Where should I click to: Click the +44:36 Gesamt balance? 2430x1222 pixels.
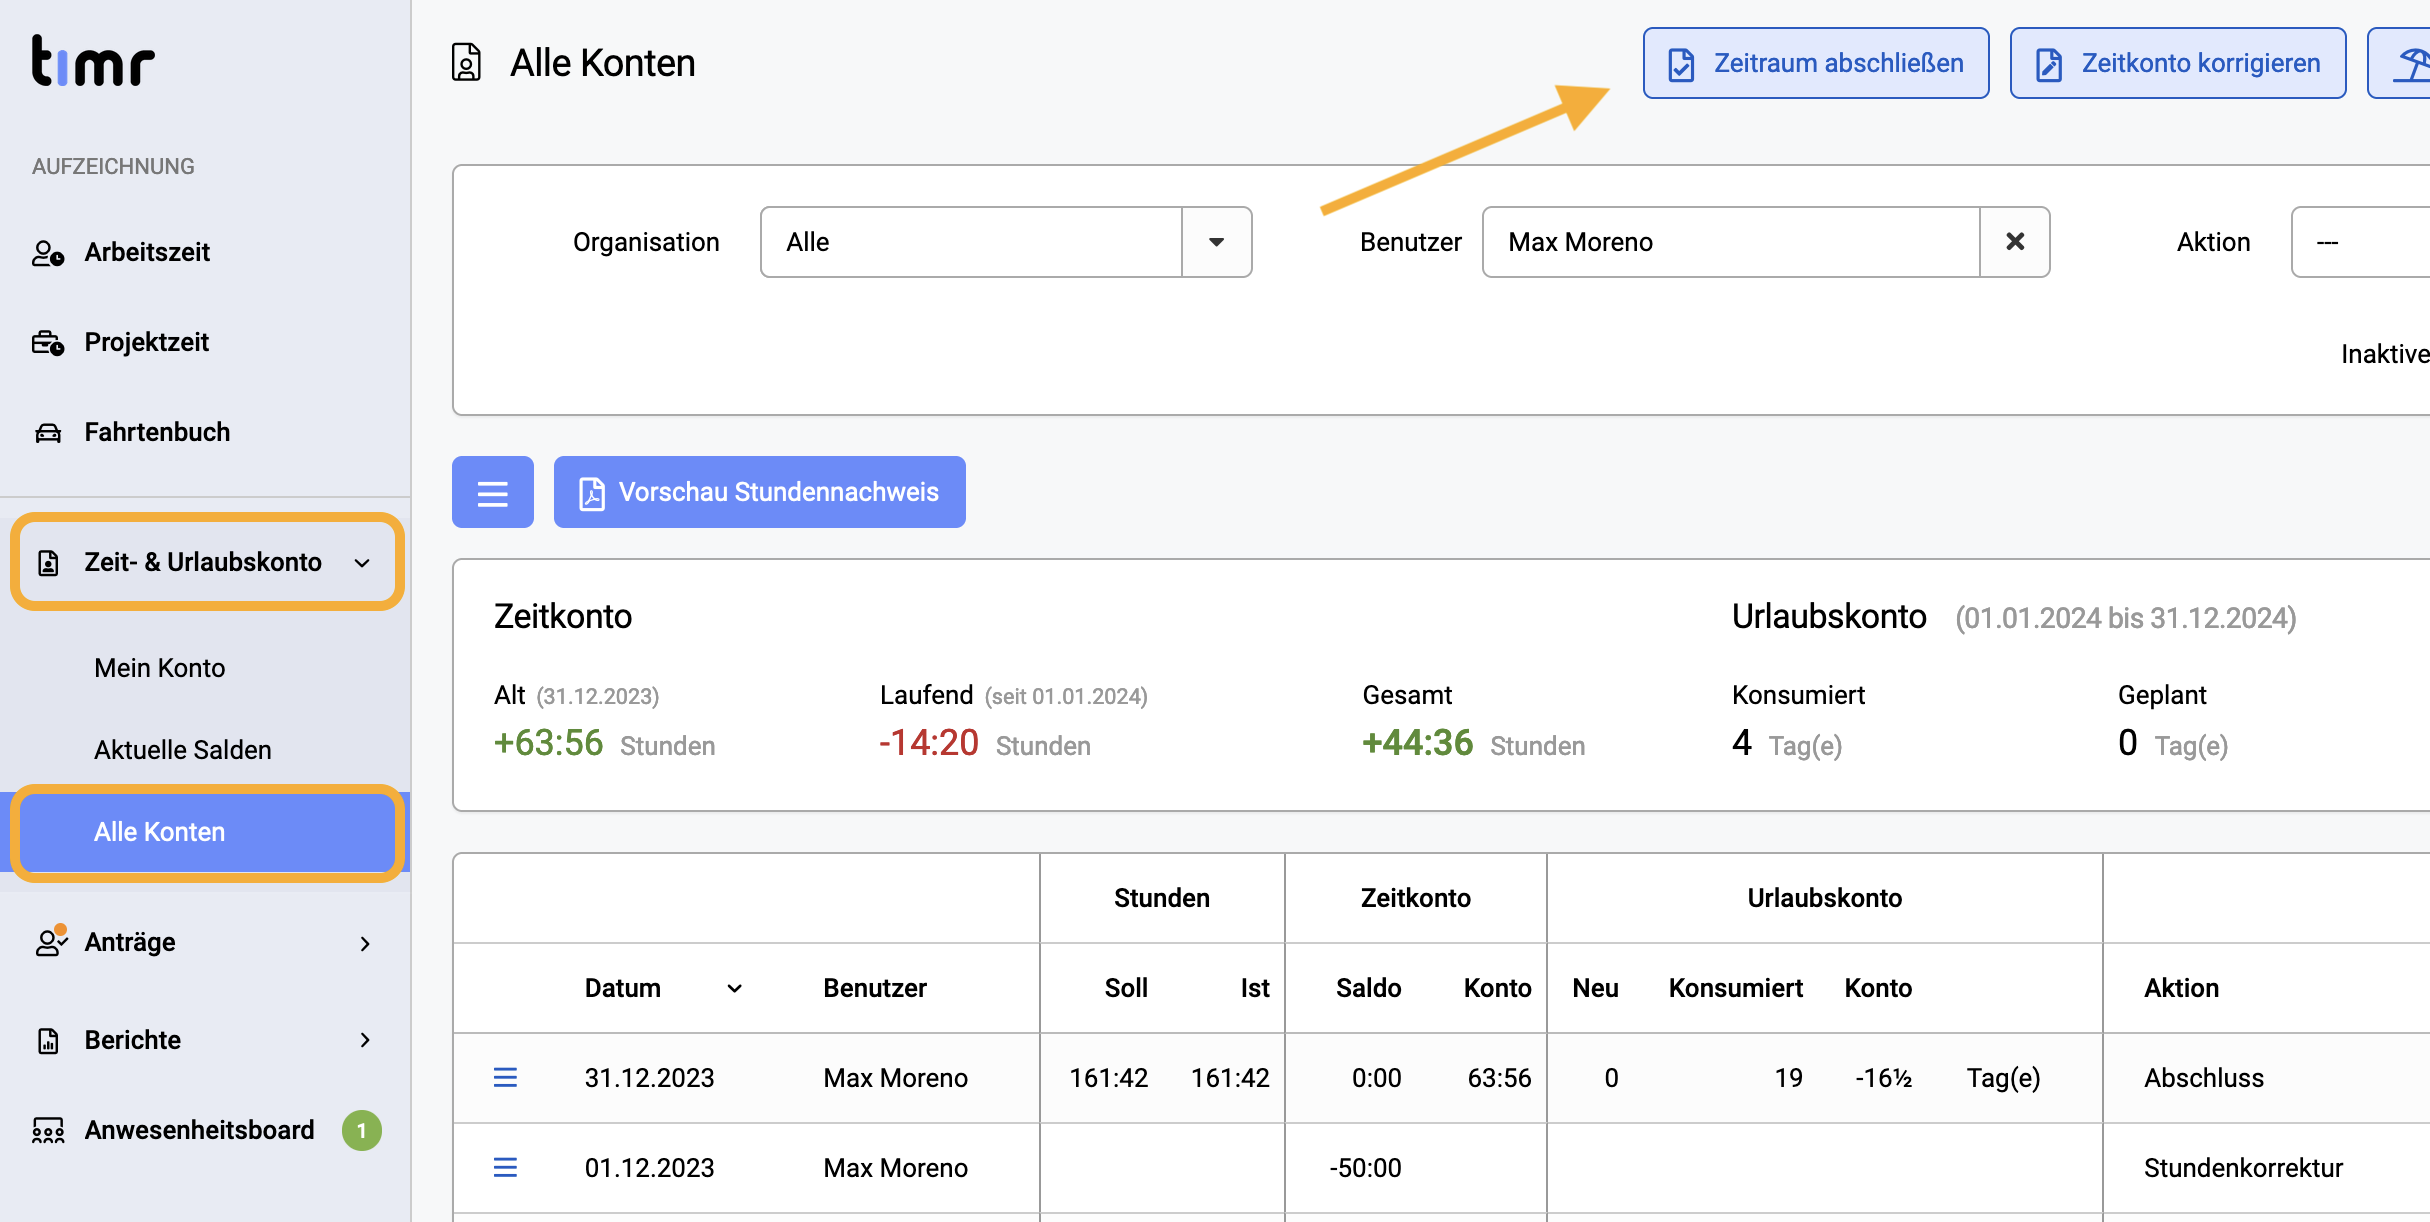pos(1417,743)
